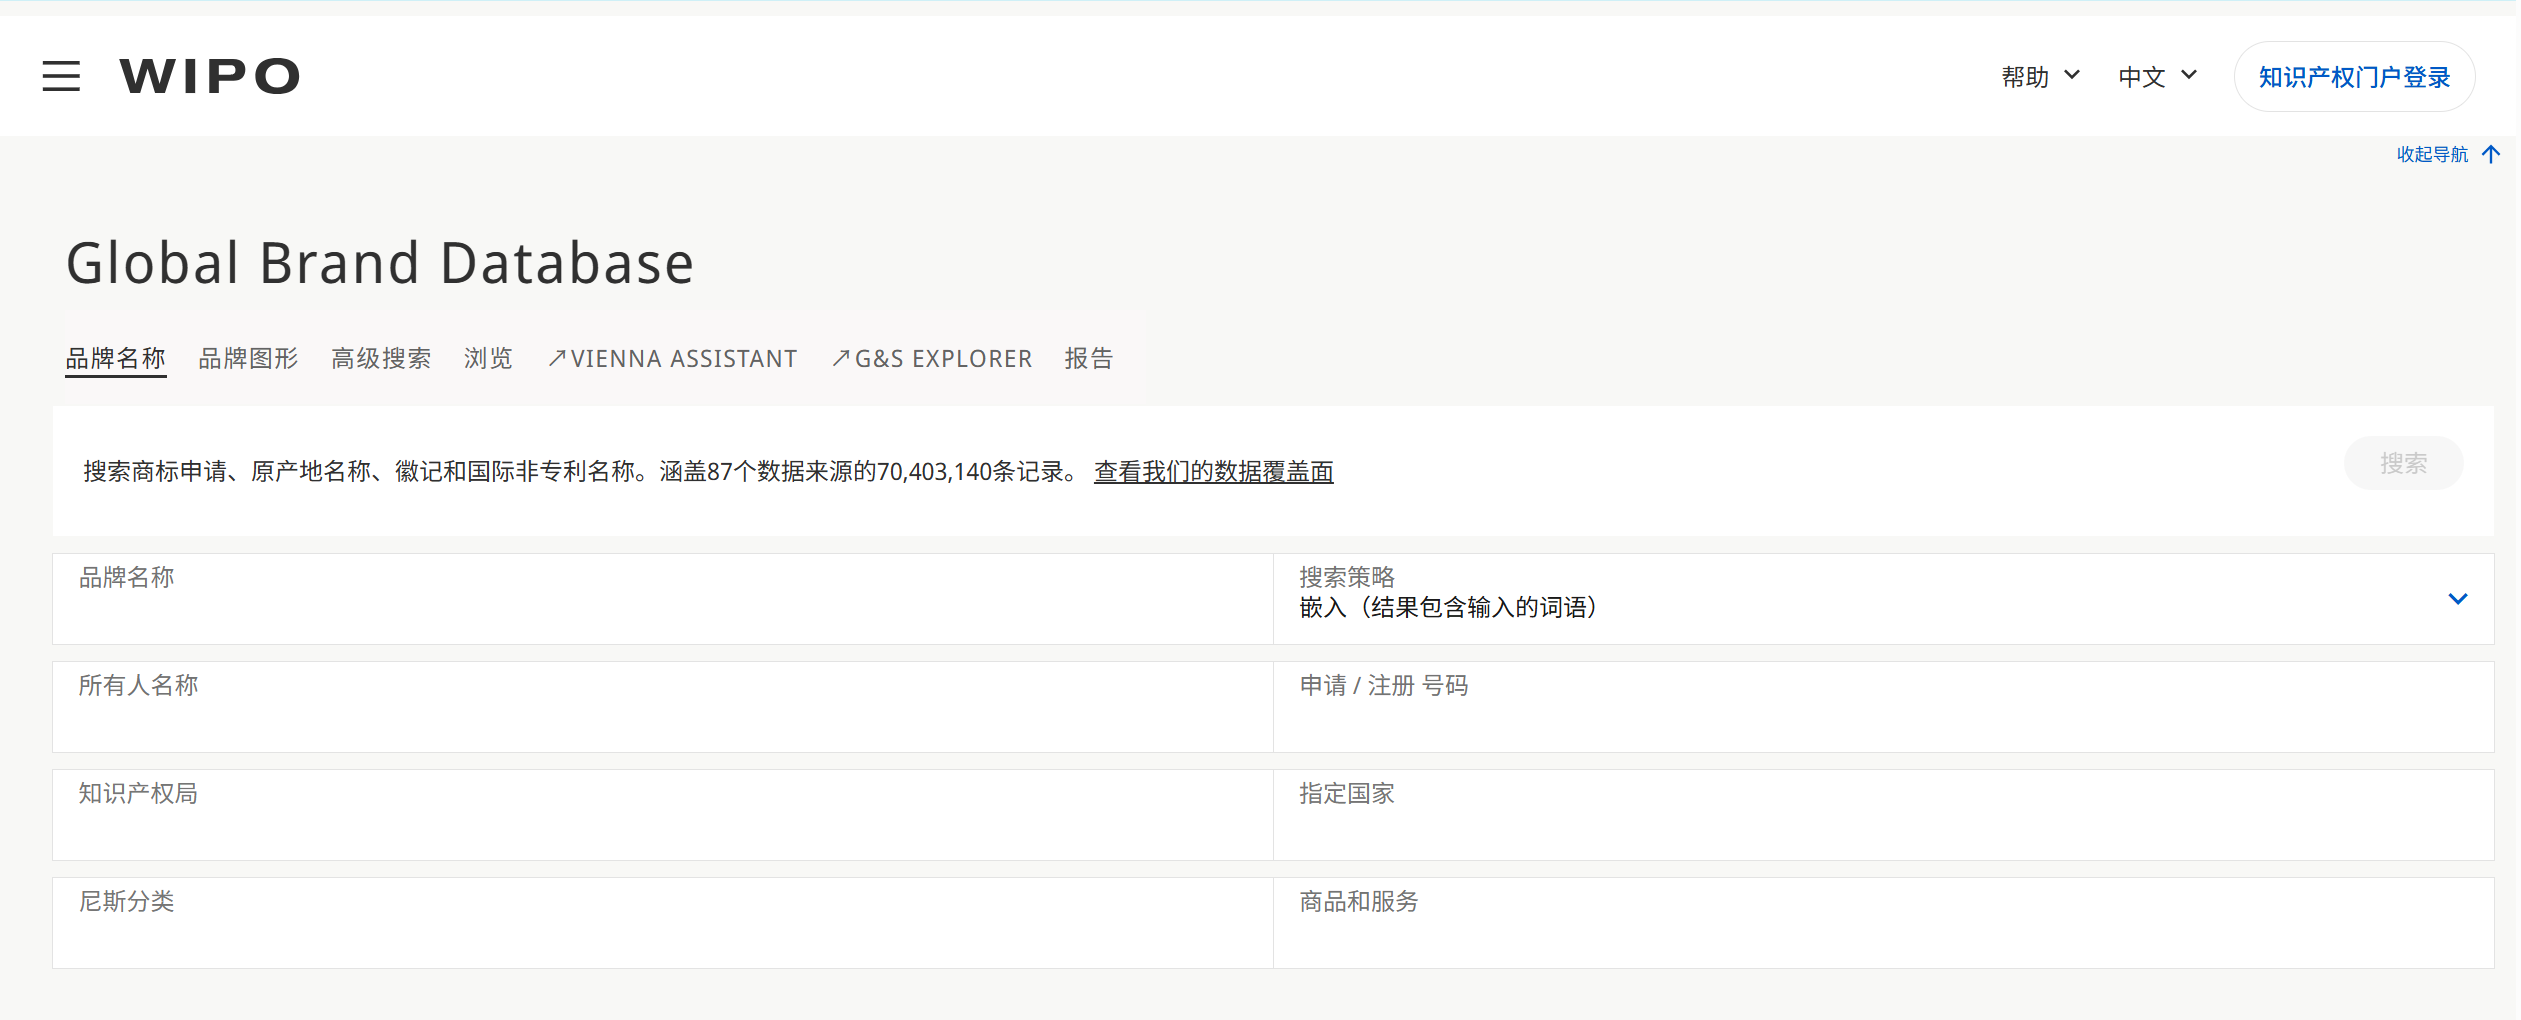Screen dimensions: 2521x1020
Task: Collapse navigation via 收起导航 link
Action: (2432, 154)
